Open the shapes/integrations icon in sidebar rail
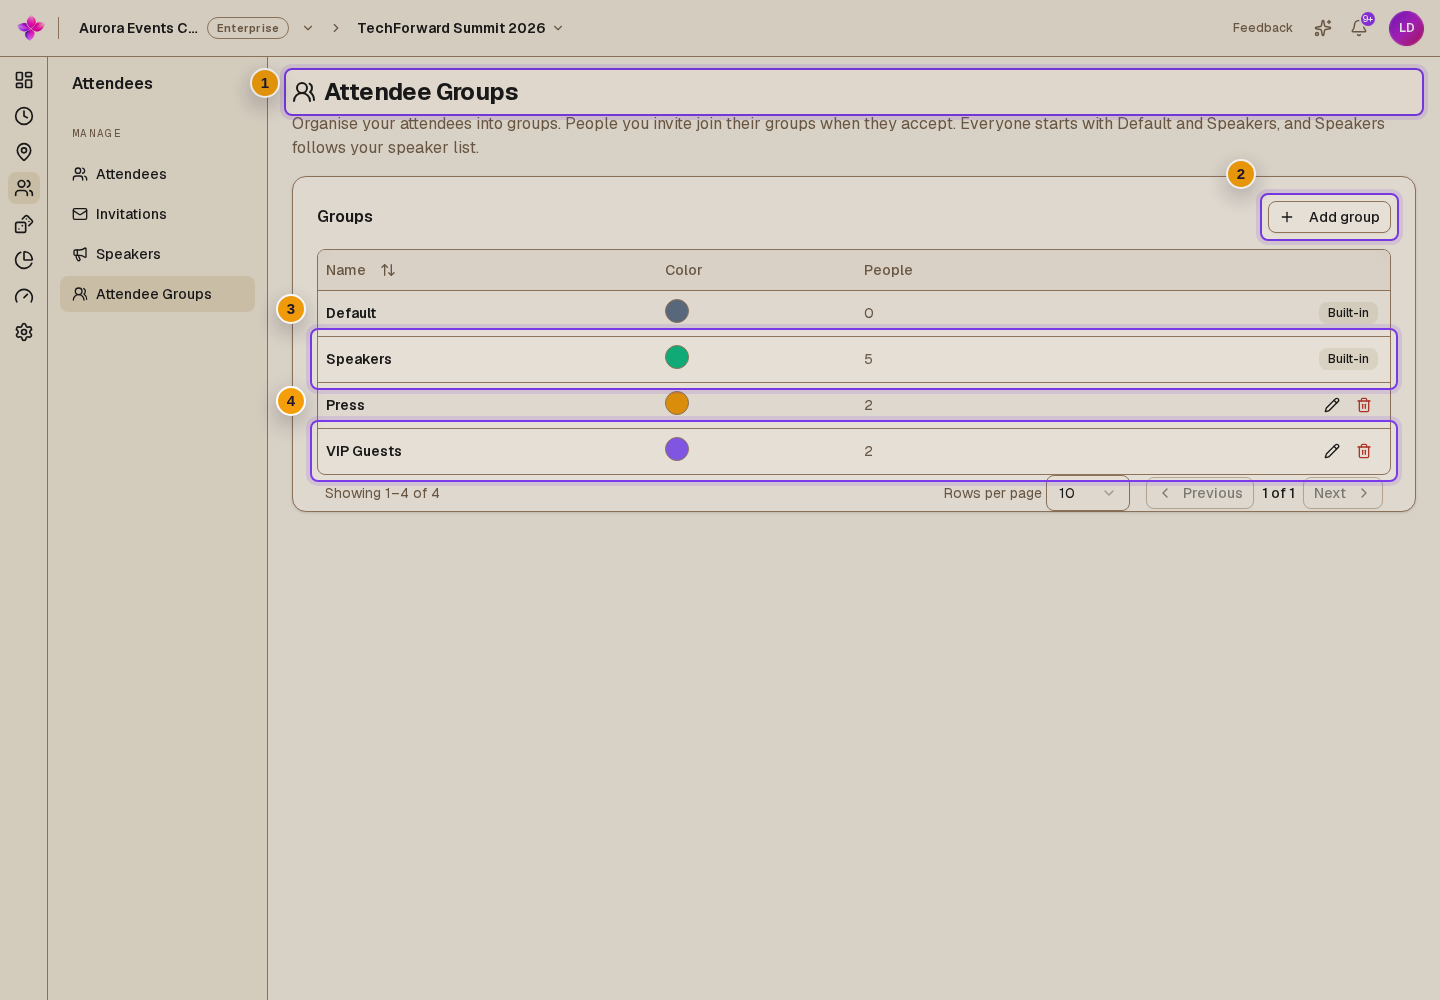Screen dimensions: 1440x1000 point(24,224)
